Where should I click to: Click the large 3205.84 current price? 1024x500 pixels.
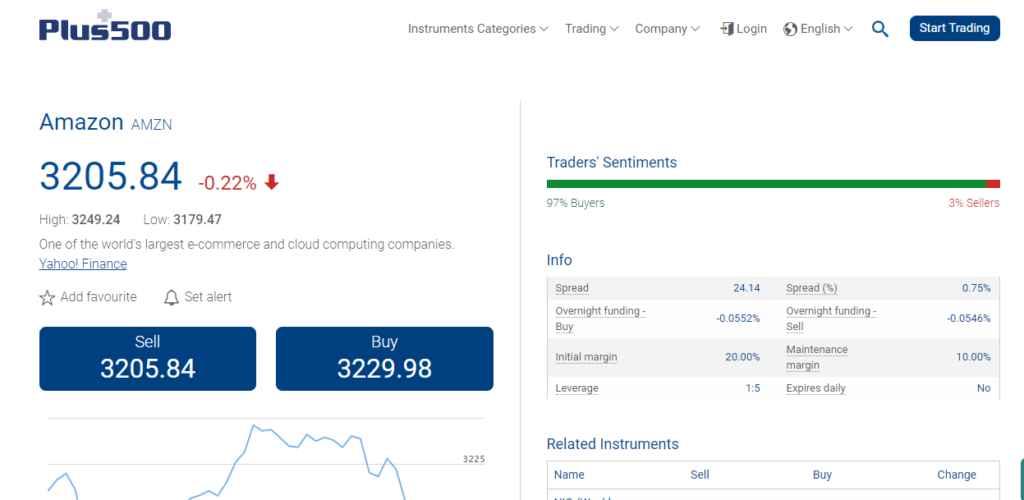click(x=110, y=176)
